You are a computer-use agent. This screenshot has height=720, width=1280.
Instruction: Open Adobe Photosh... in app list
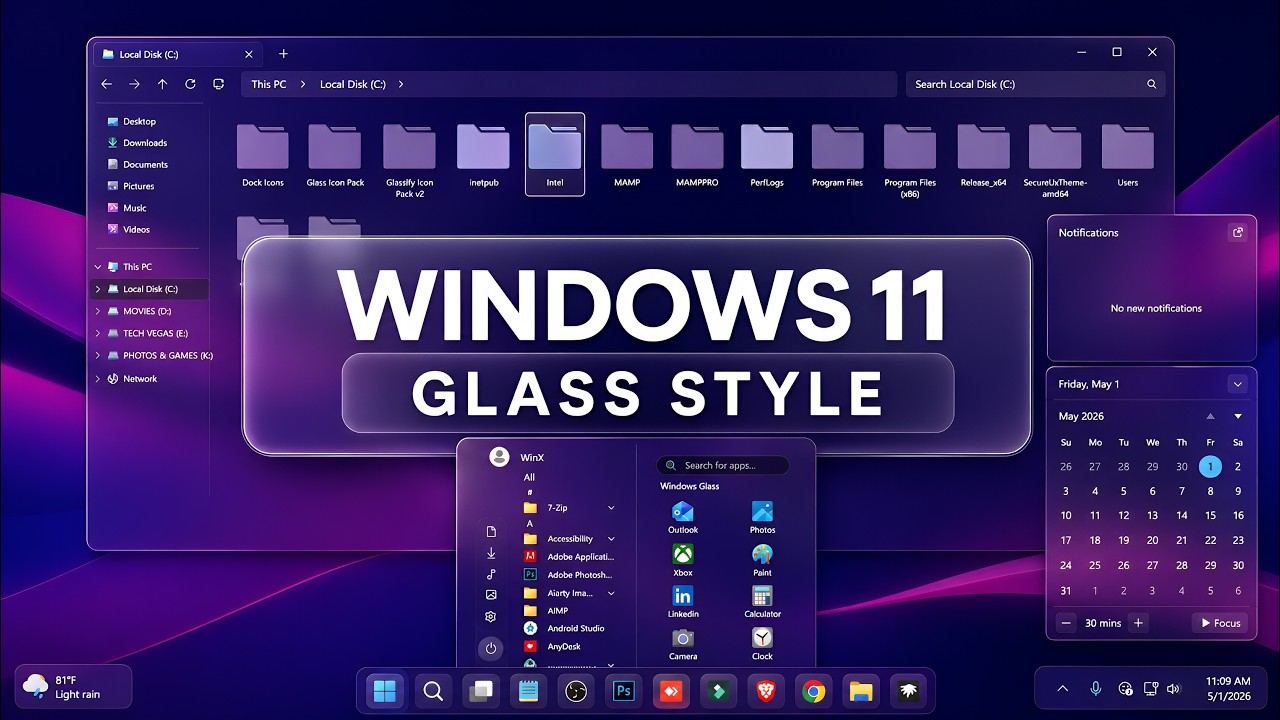(x=567, y=575)
